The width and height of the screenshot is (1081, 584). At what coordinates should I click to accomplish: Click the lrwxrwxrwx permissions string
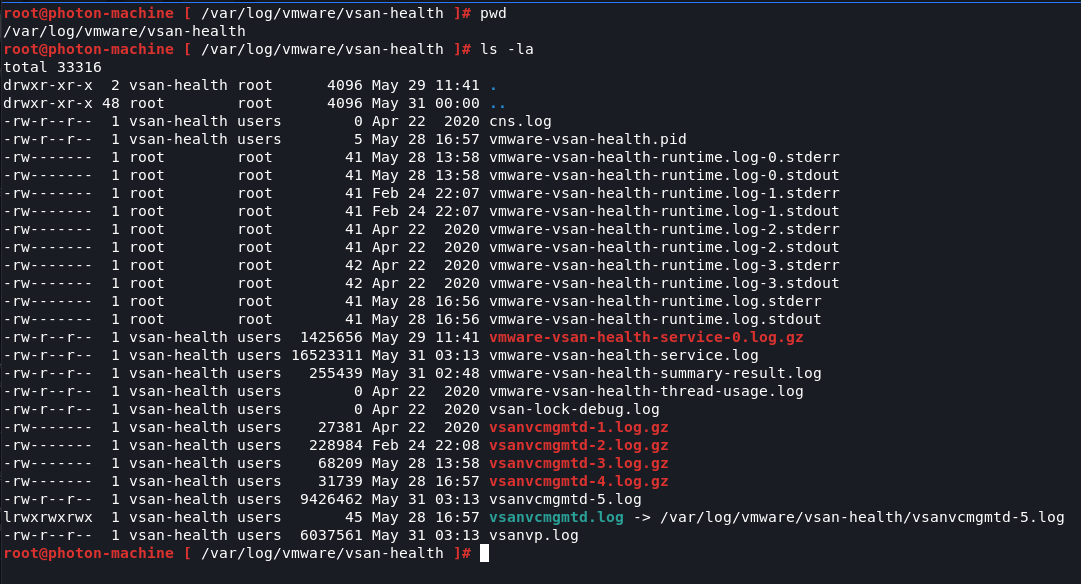pos(48,517)
